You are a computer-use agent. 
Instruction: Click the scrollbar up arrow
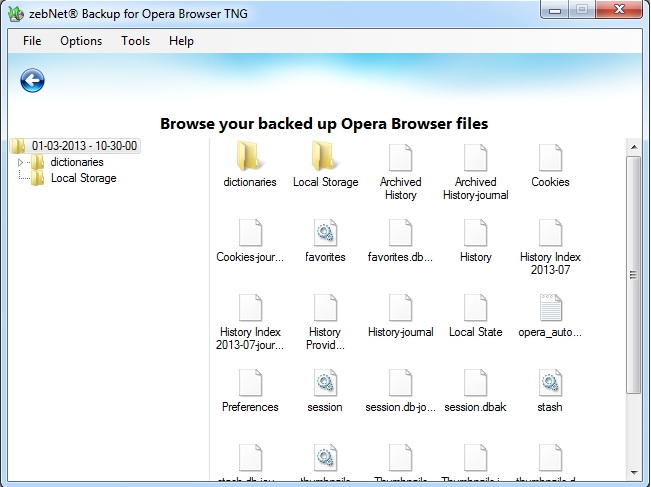tap(634, 147)
